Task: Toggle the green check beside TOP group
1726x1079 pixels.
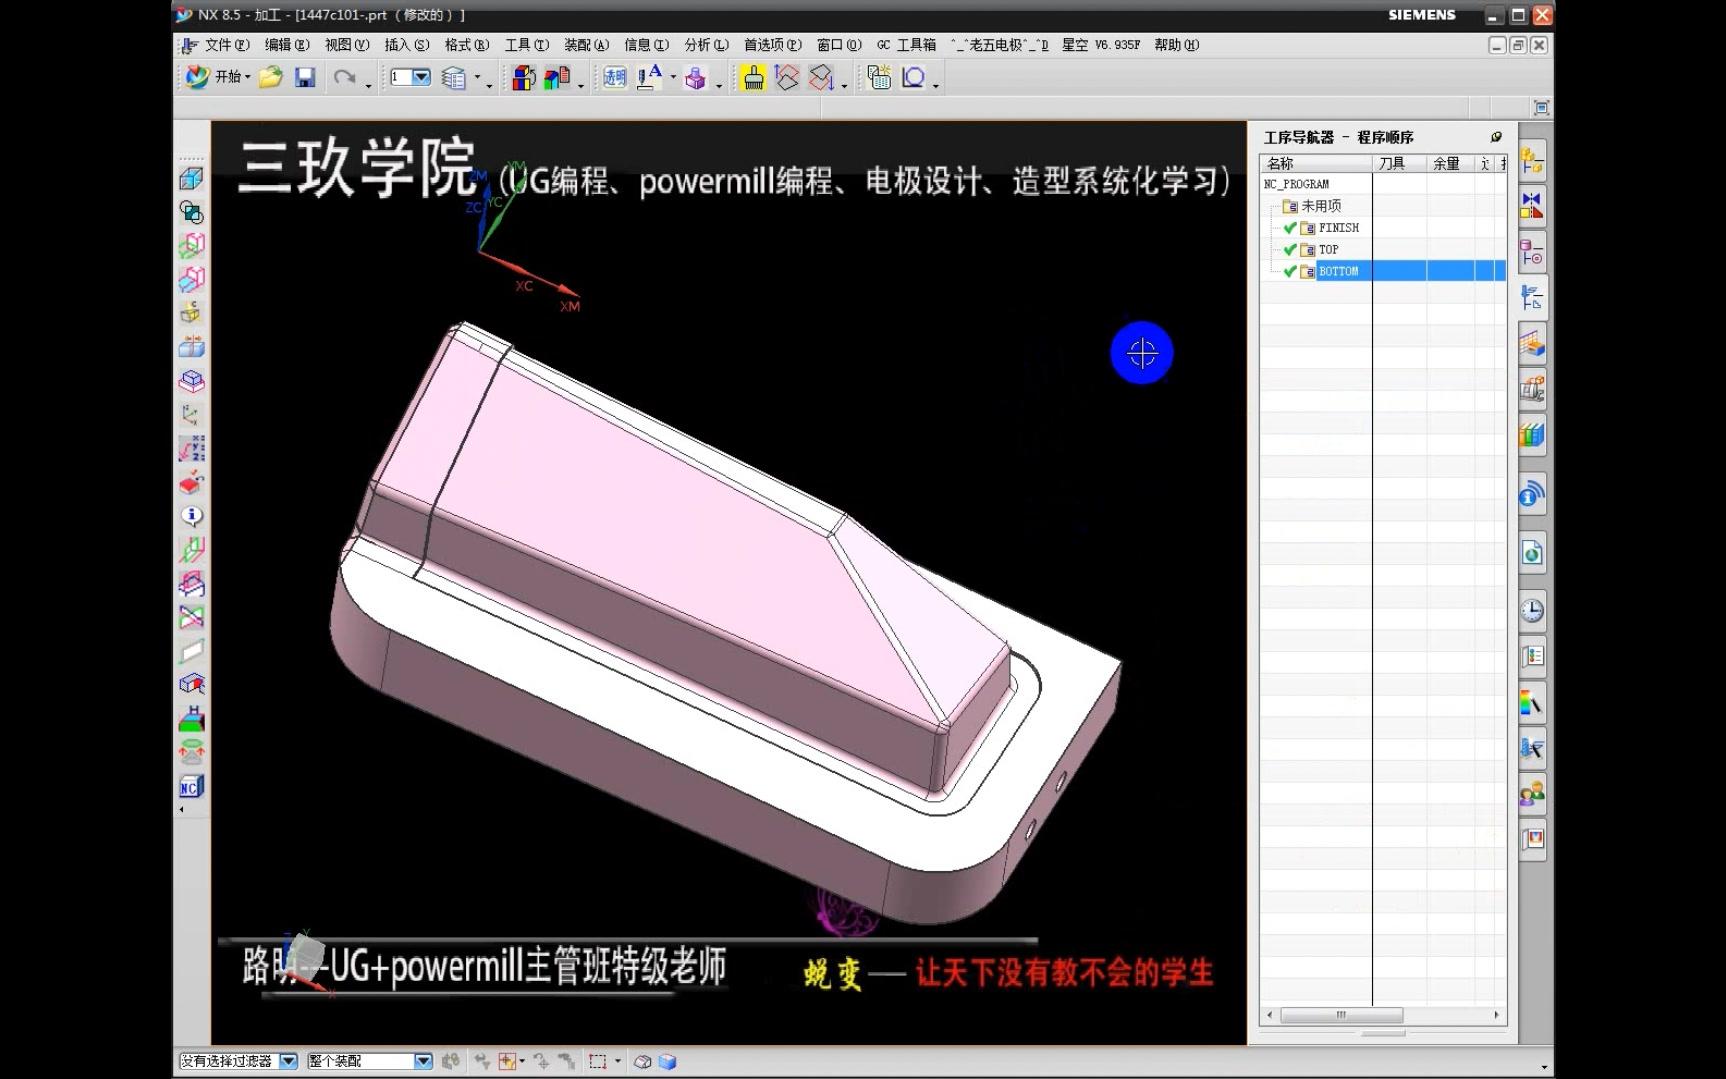Action: pos(1290,249)
